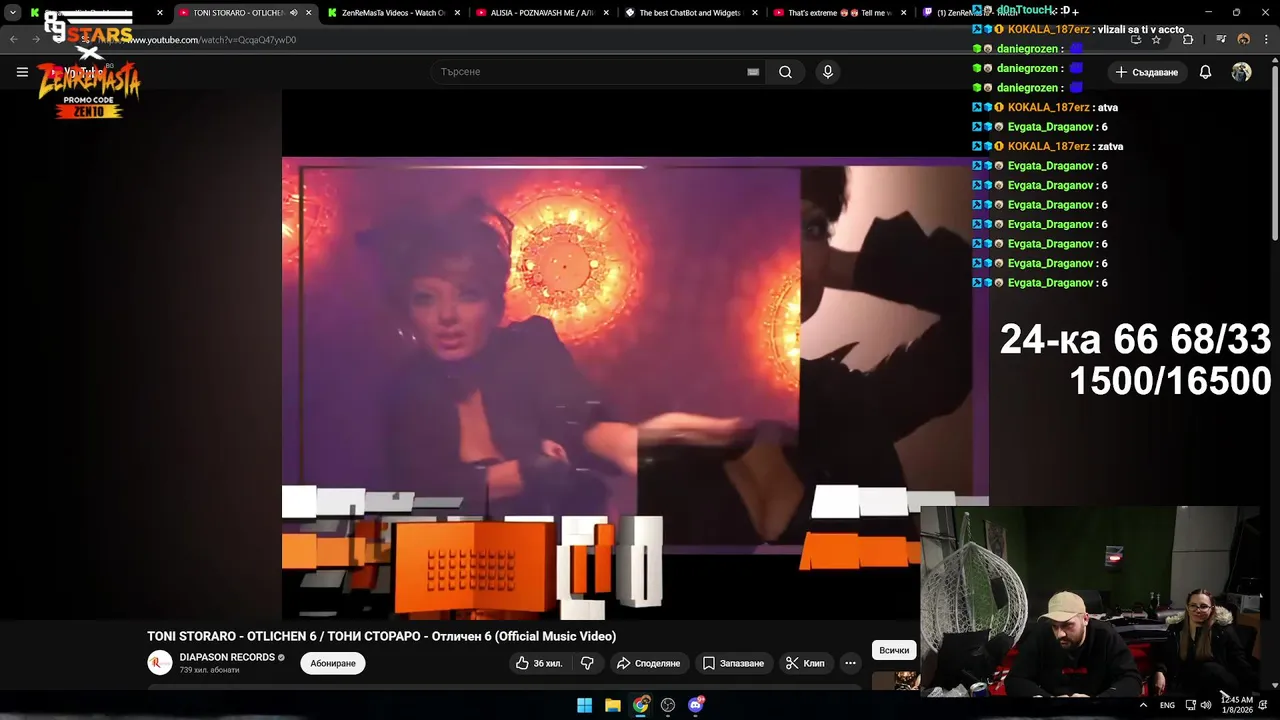Click the 739 хил. абонати subscriber count
Viewport: 1280px width, 720px height.
[209, 670]
